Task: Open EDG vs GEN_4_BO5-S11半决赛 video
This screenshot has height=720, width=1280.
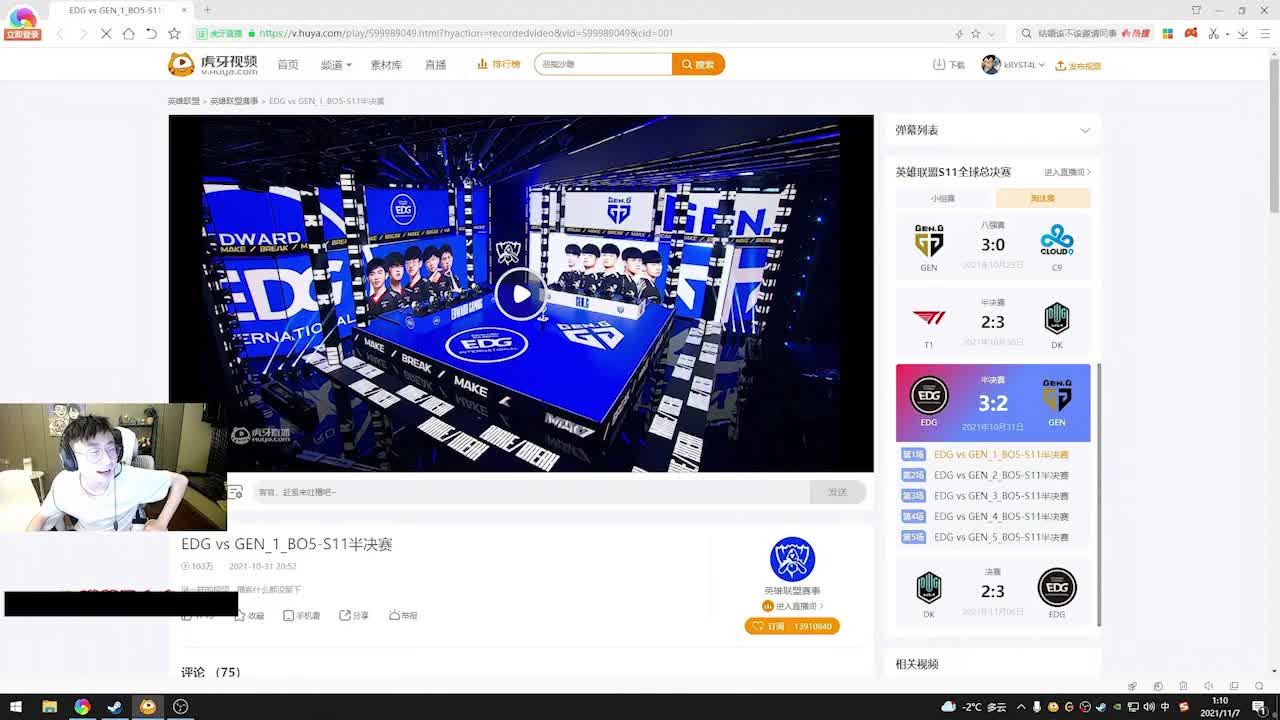Action: click(x=1001, y=516)
